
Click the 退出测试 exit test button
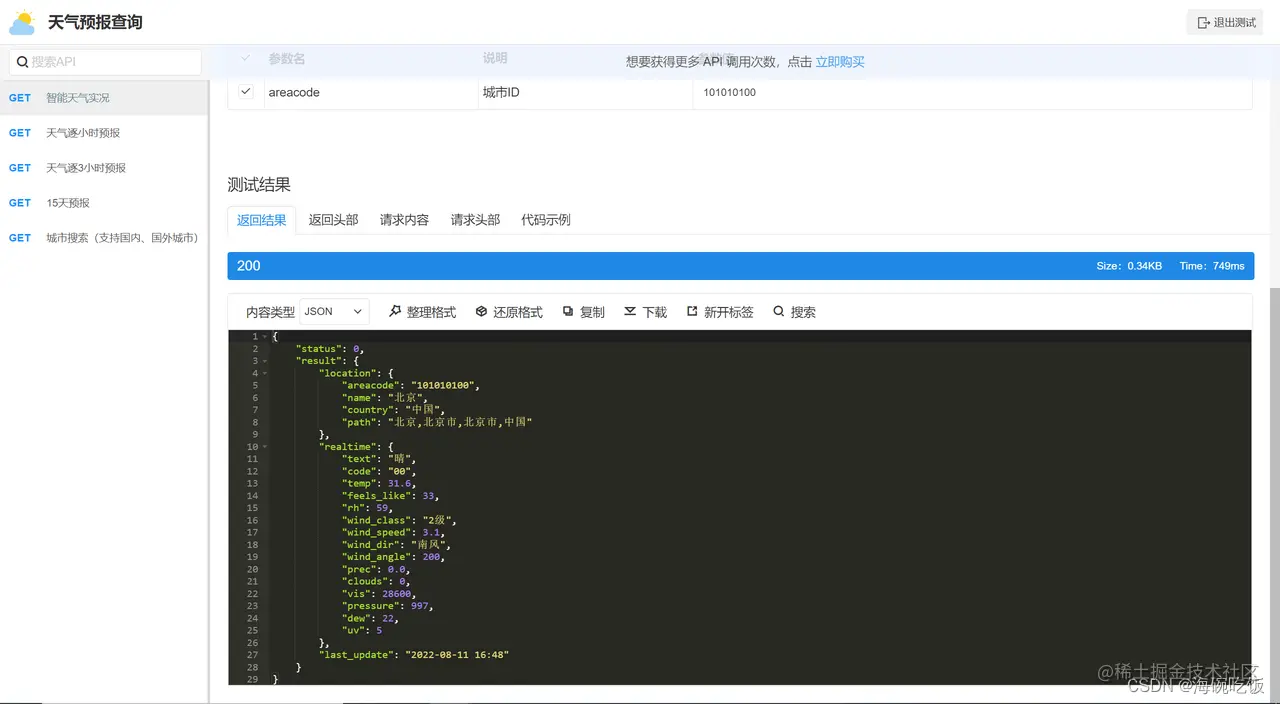coord(1224,21)
